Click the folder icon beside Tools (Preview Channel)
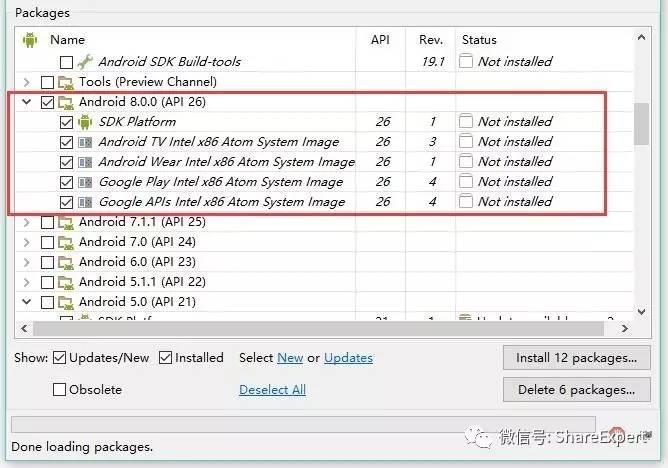 [x=66, y=82]
